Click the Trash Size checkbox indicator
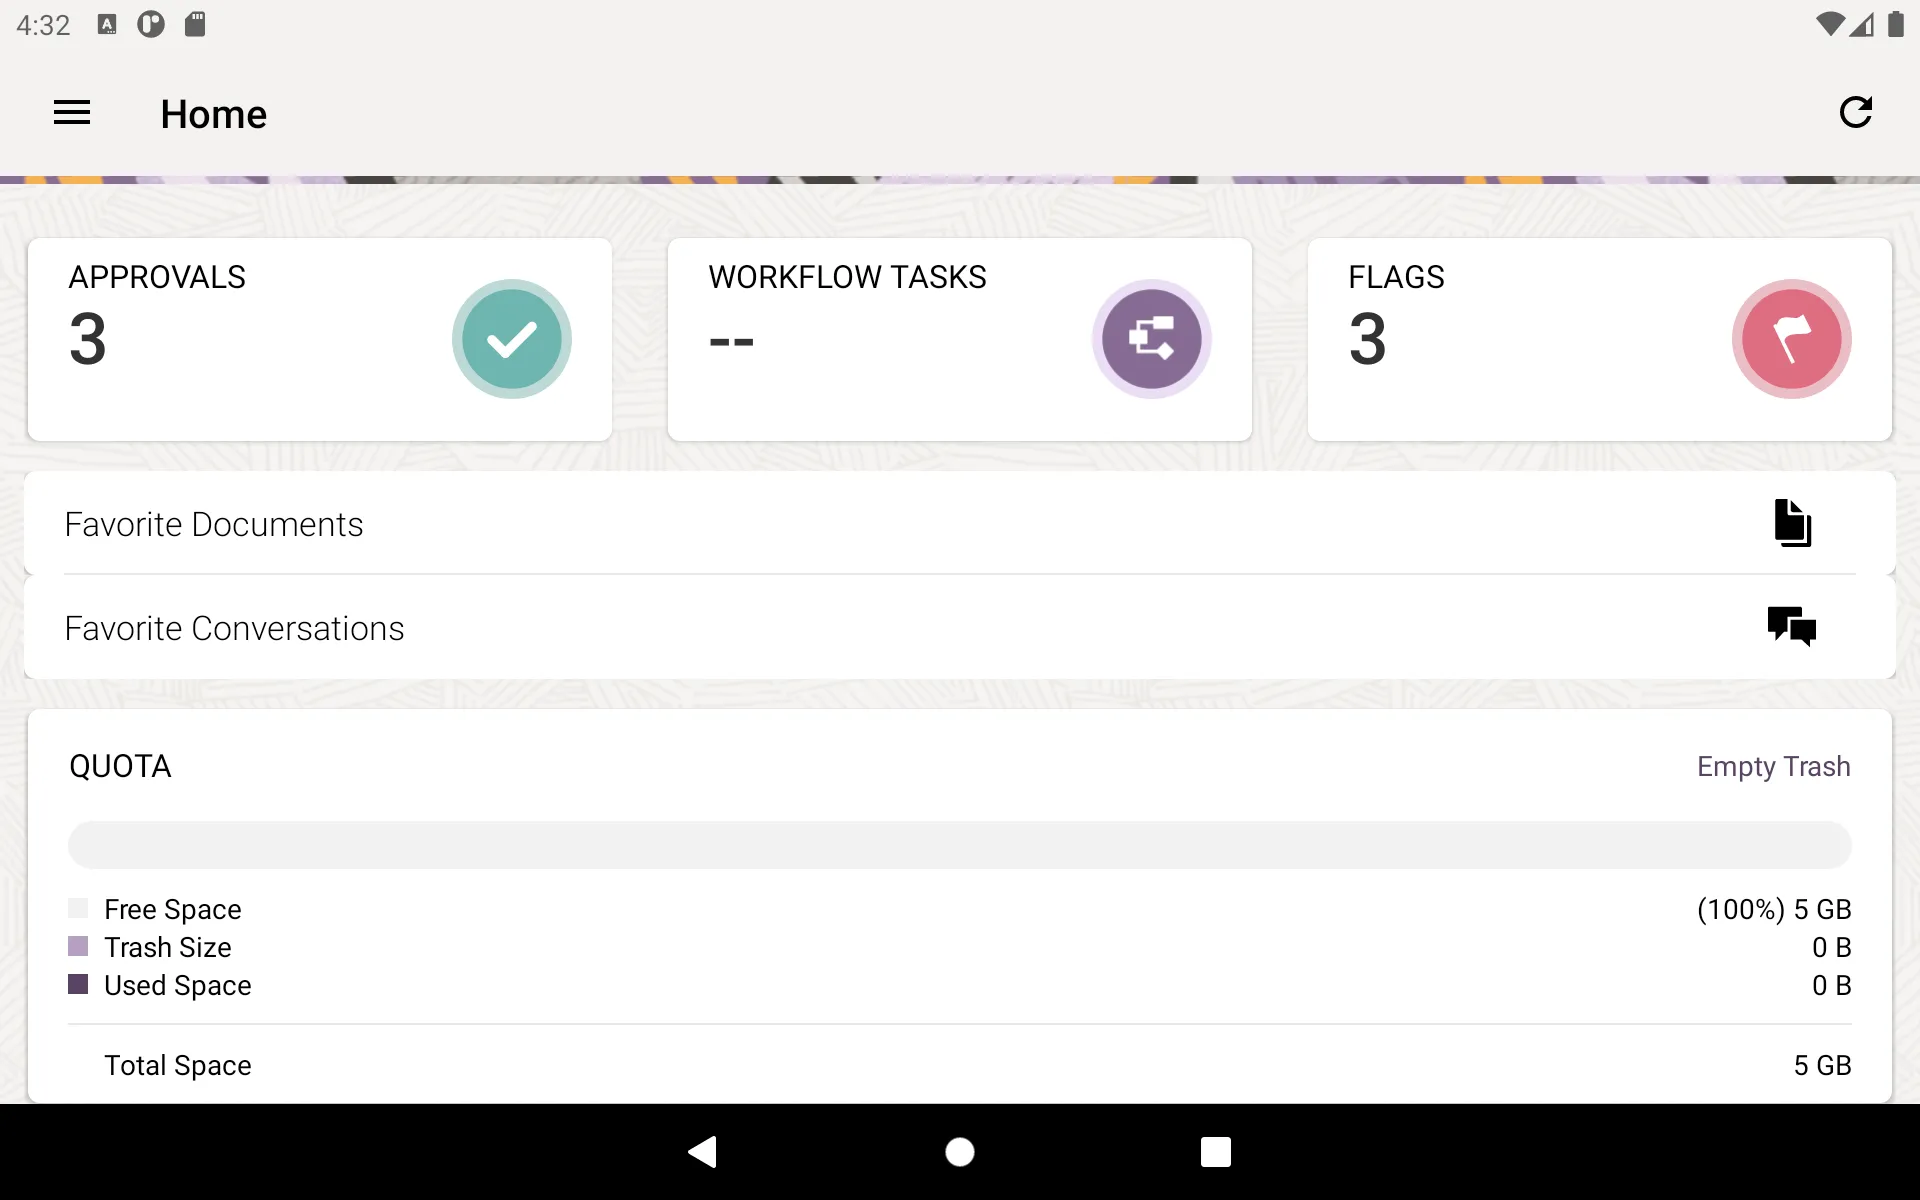1920x1200 pixels. 79,946
